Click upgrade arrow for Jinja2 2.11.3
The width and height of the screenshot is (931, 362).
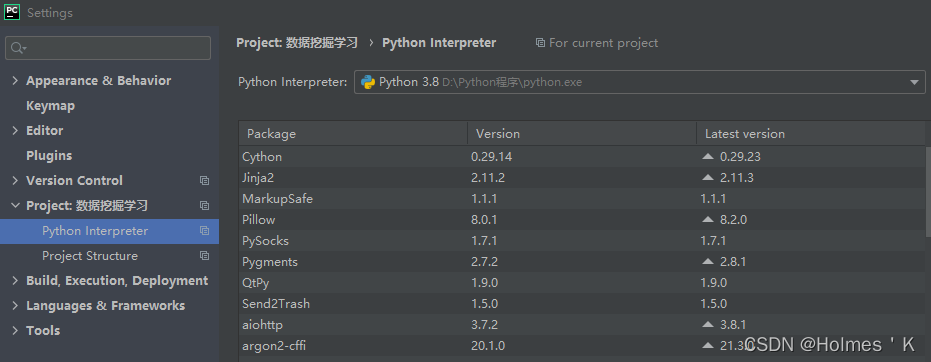(x=707, y=177)
